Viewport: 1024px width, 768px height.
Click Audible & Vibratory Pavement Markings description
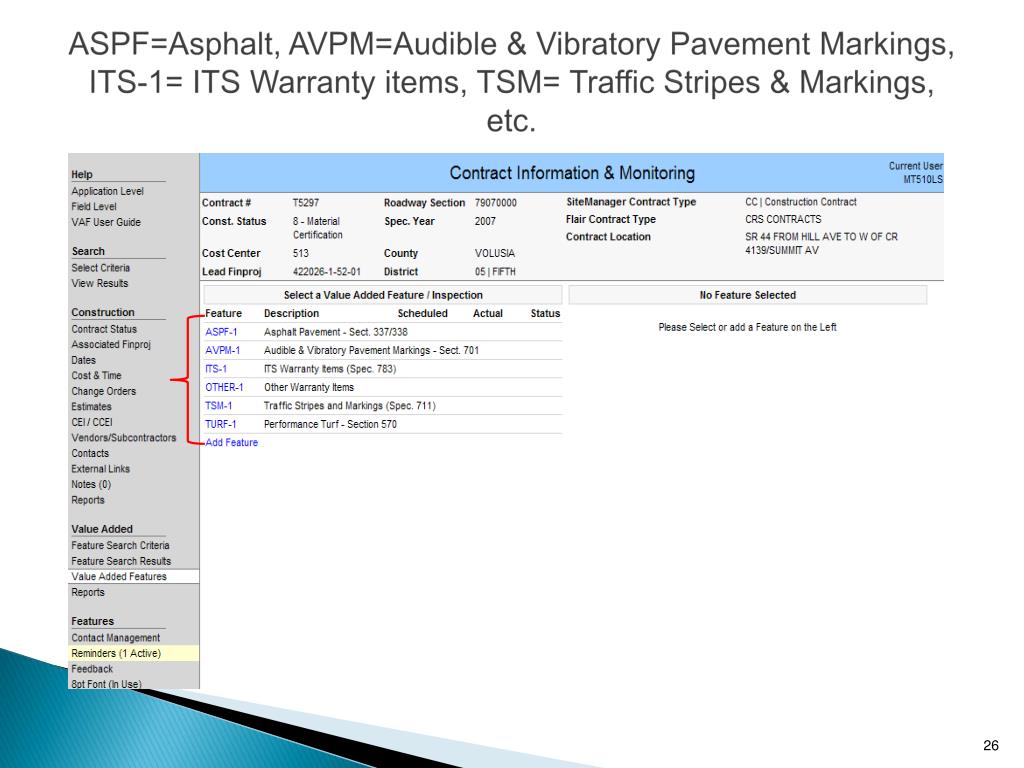[x=371, y=350]
